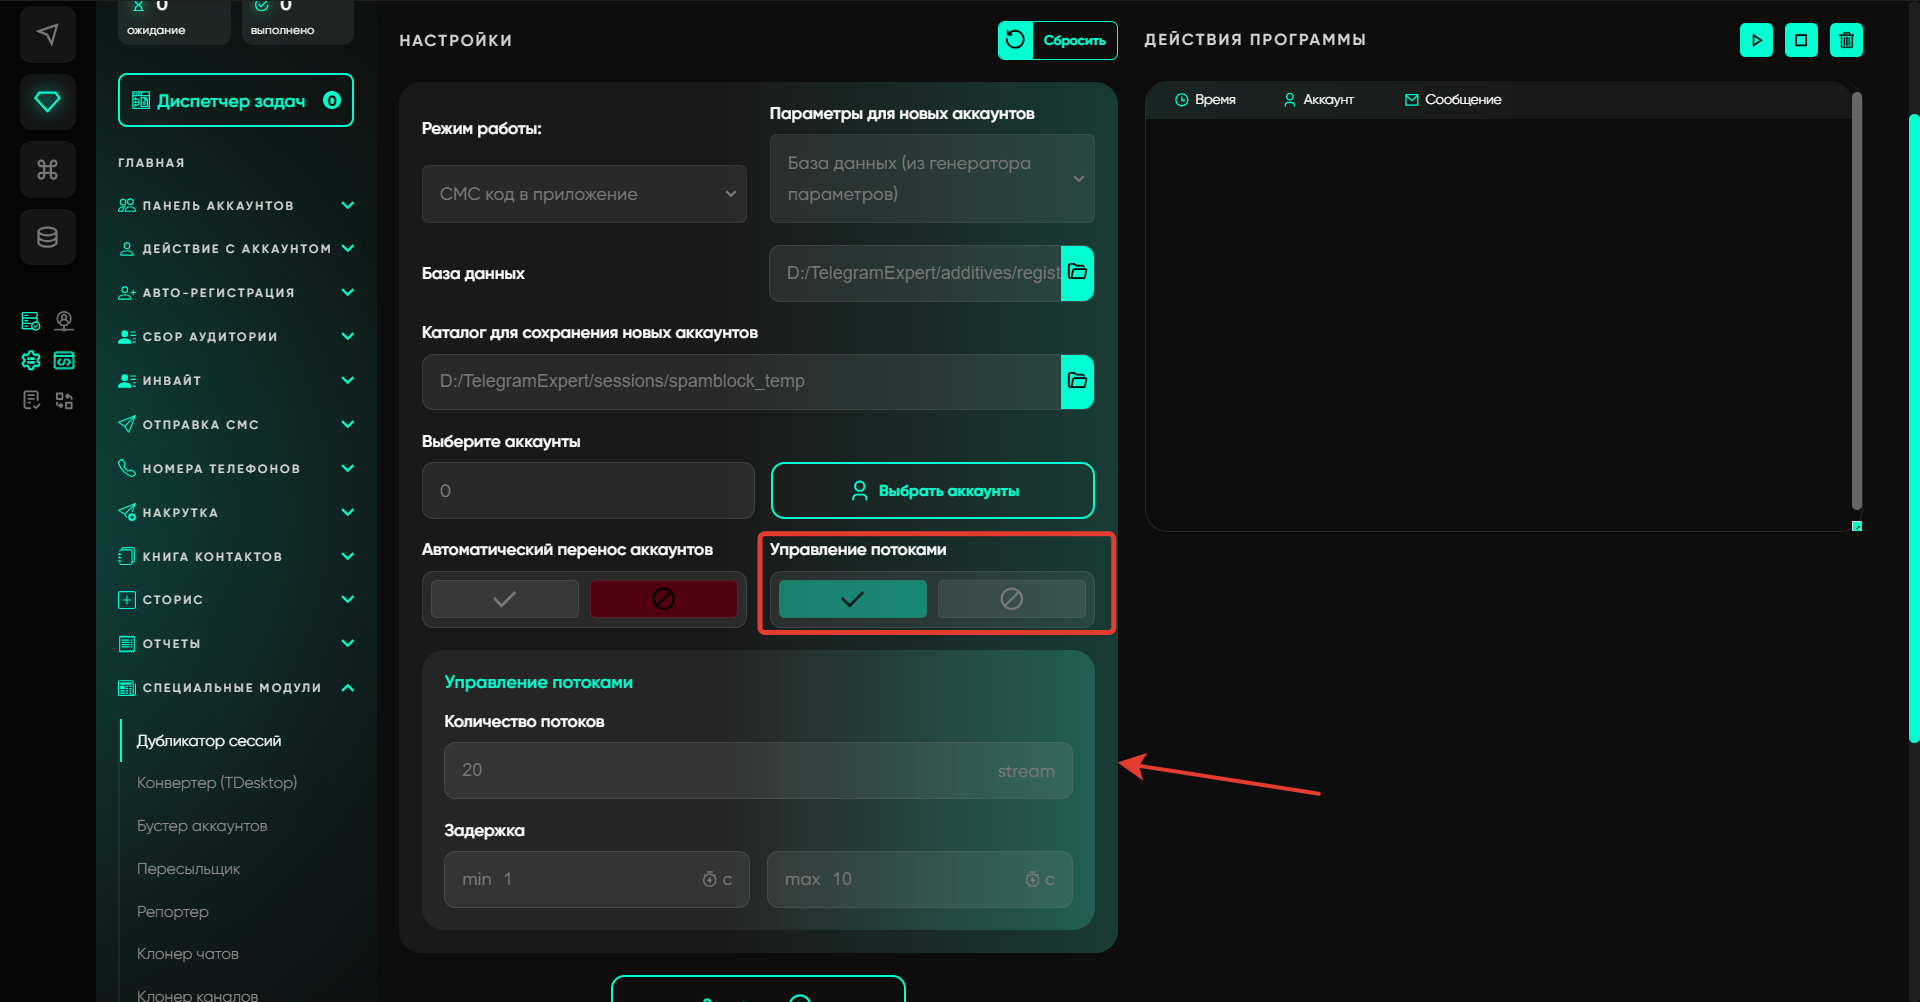This screenshot has width=1920, height=1002.
Task: Clear the action log with trash icon
Action: [x=1846, y=40]
